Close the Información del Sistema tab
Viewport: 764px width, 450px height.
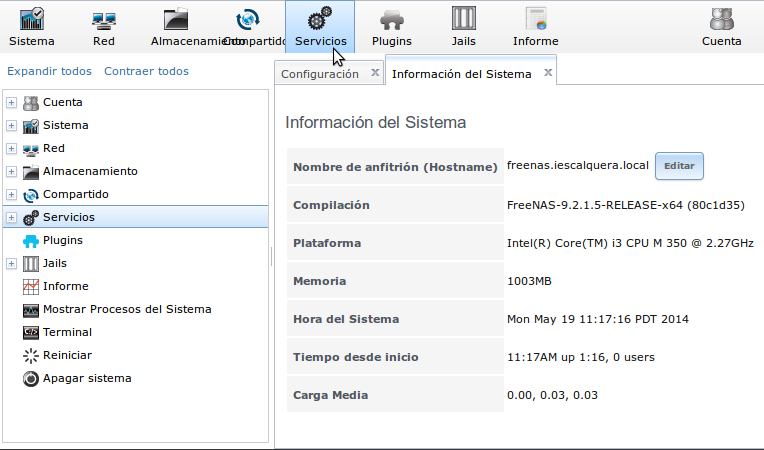[x=548, y=73]
